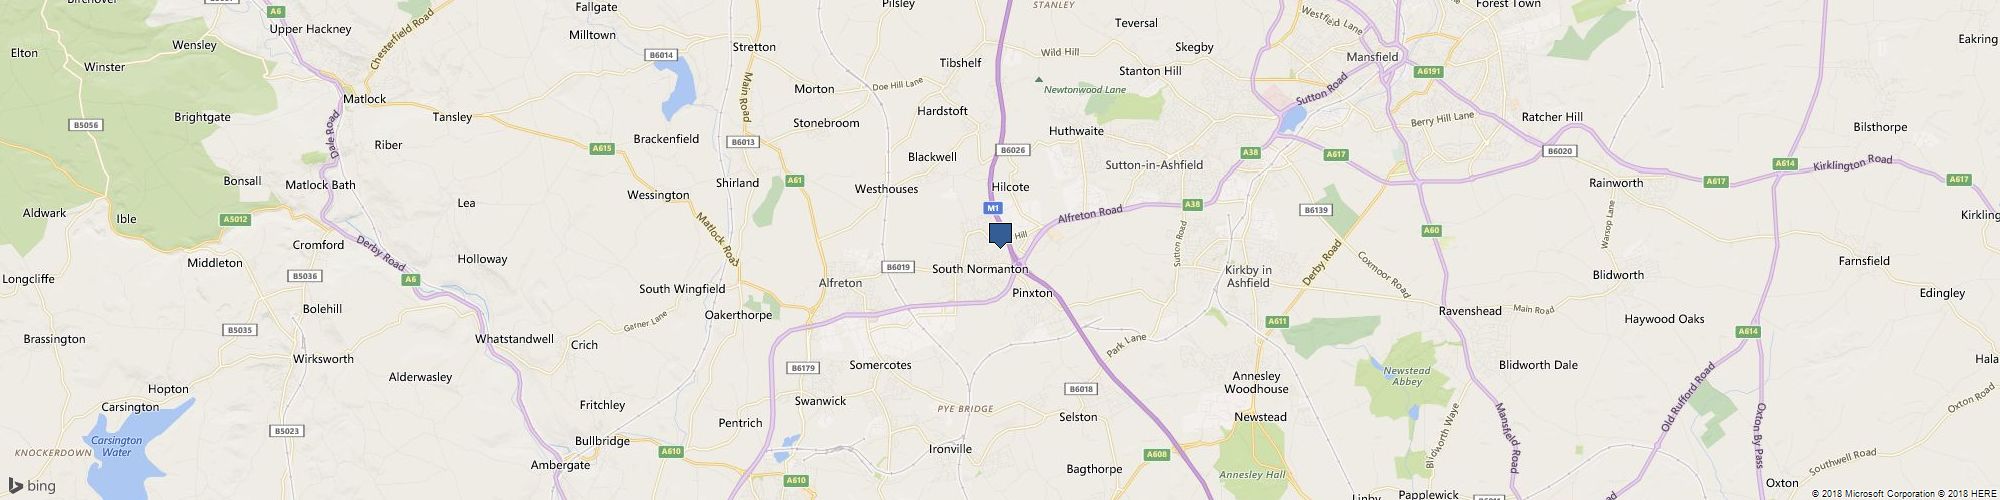The image size is (2000, 500).
Task: Click the Alfreton town label
Action: [840, 283]
